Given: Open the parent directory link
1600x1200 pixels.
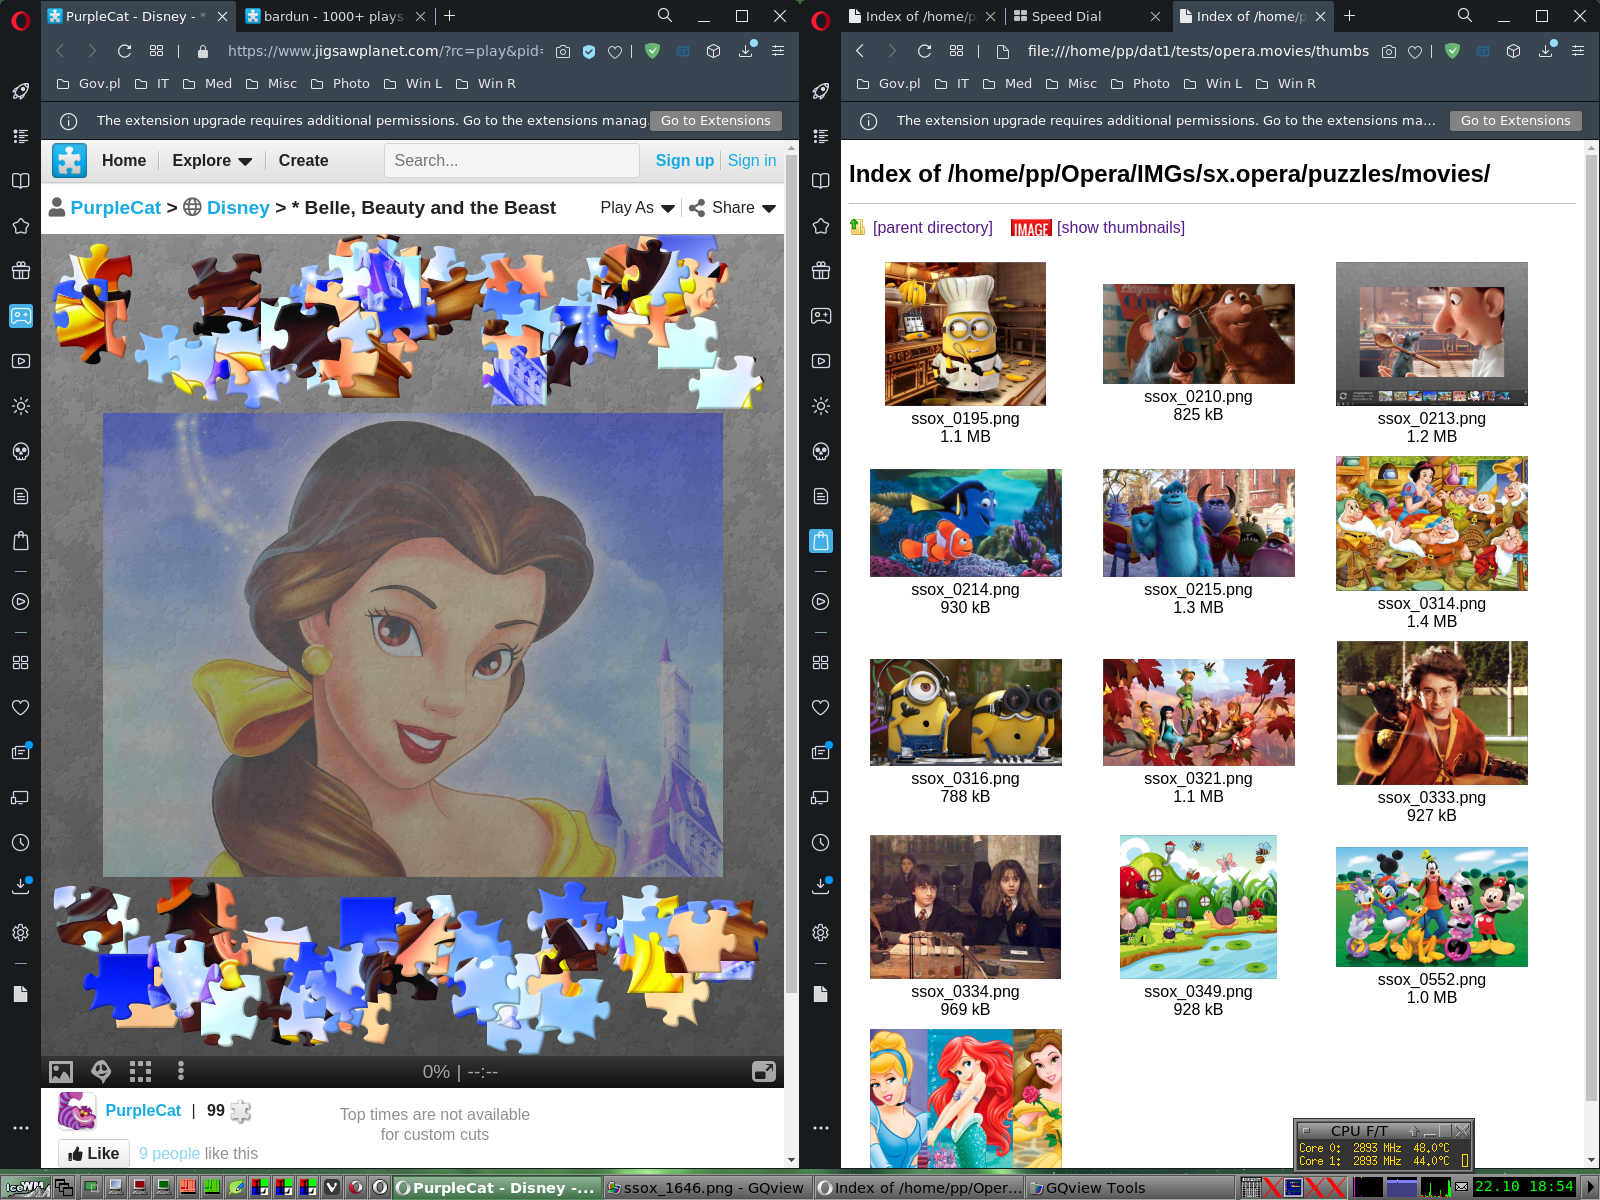Looking at the screenshot, I should coord(932,227).
